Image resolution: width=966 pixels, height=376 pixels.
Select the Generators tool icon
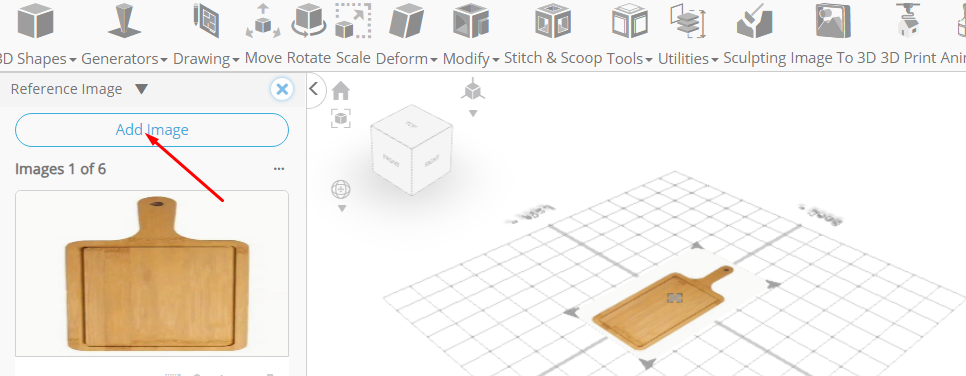pos(124,20)
